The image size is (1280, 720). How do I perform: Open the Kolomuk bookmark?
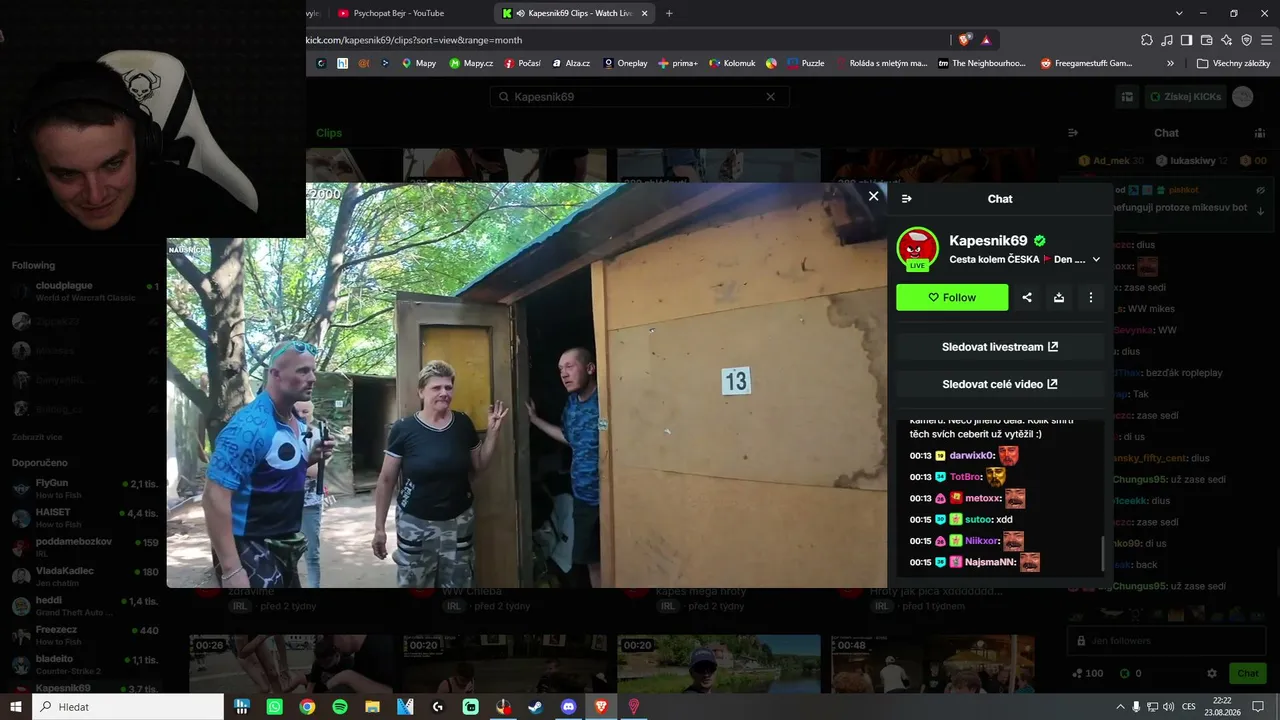pos(732,63)
